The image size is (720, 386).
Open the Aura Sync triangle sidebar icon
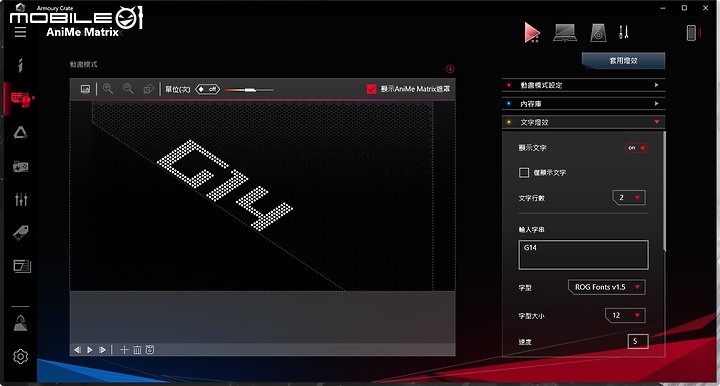[x=20, y=133]
